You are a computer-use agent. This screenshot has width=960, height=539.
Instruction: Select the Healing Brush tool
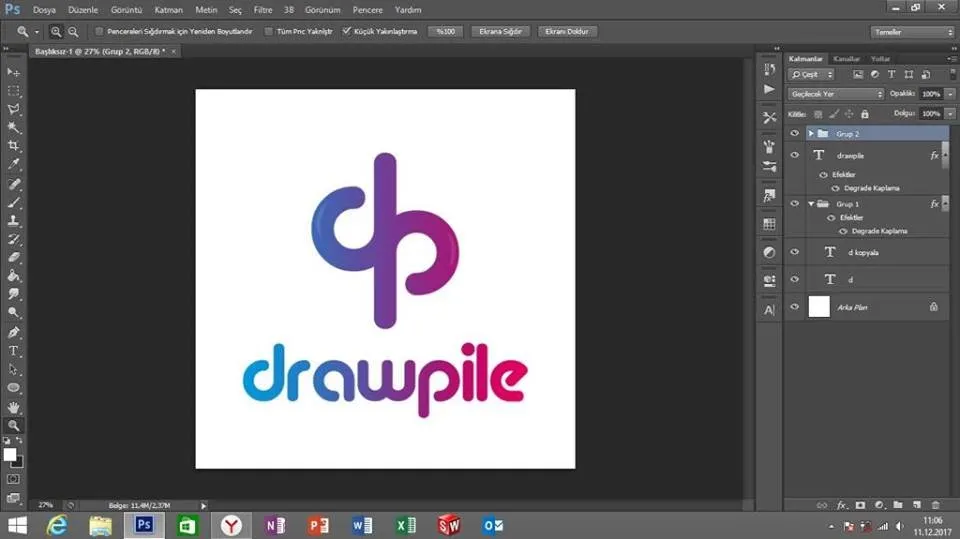13,184
